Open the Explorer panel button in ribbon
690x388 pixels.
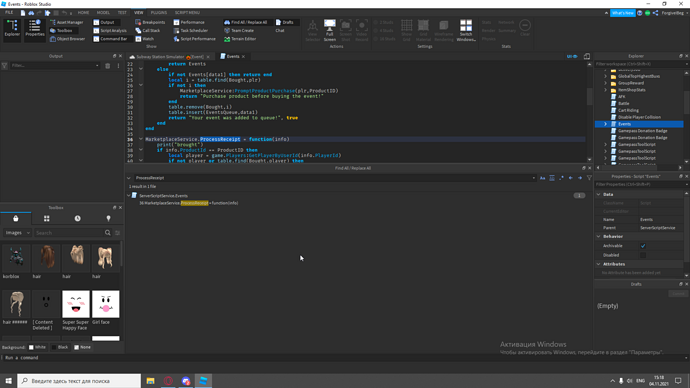[x=12, y=29]
